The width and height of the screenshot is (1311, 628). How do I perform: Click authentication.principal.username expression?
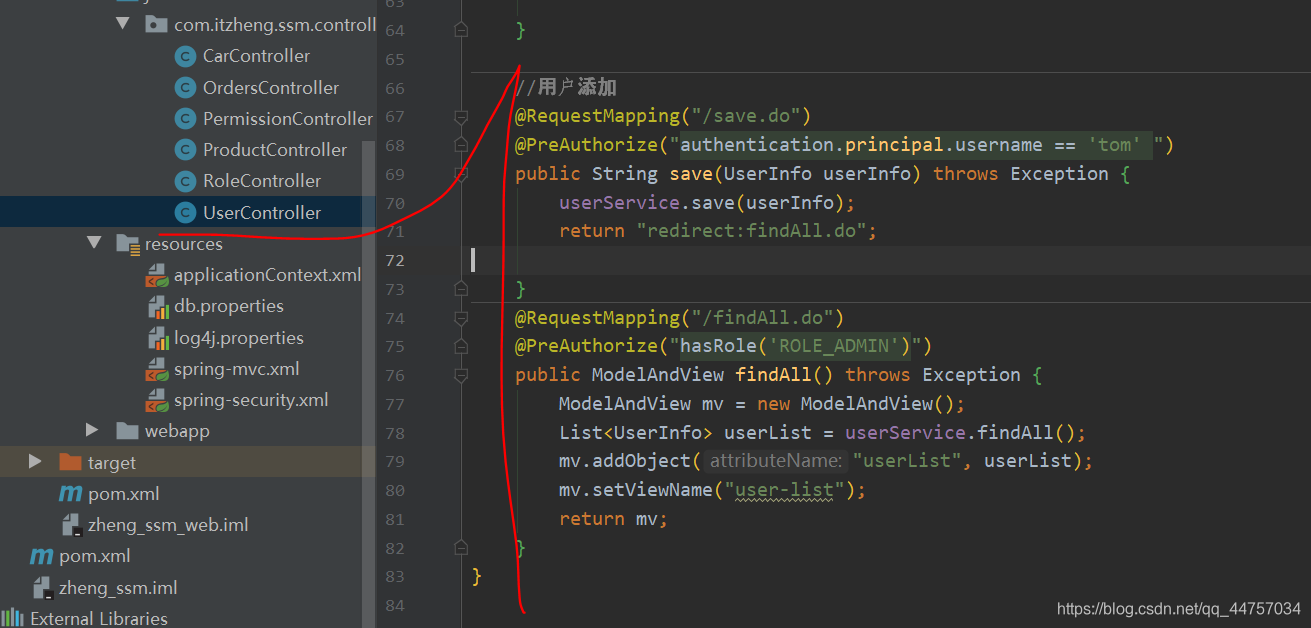(861, 146)
